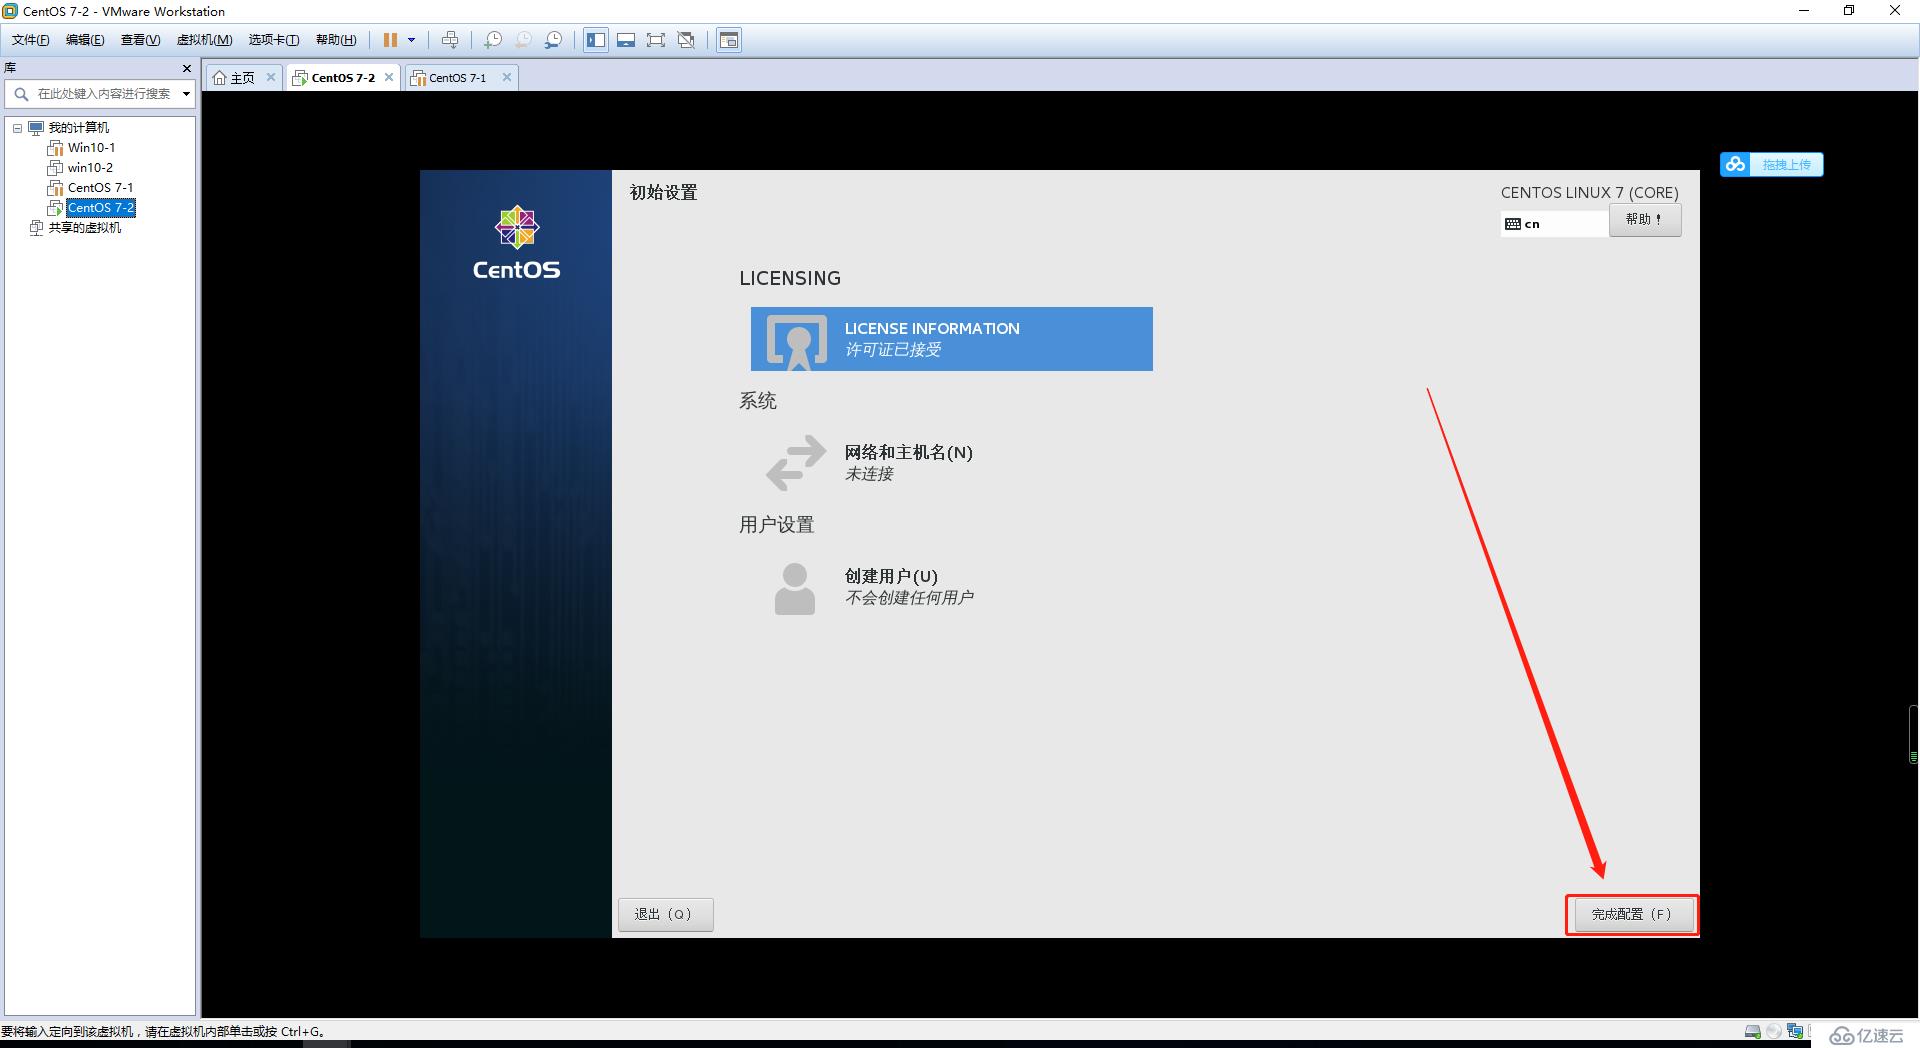Click the hard disk status icon
This screenshot has width=1920, height=1048.
tap(1753, 1031)
